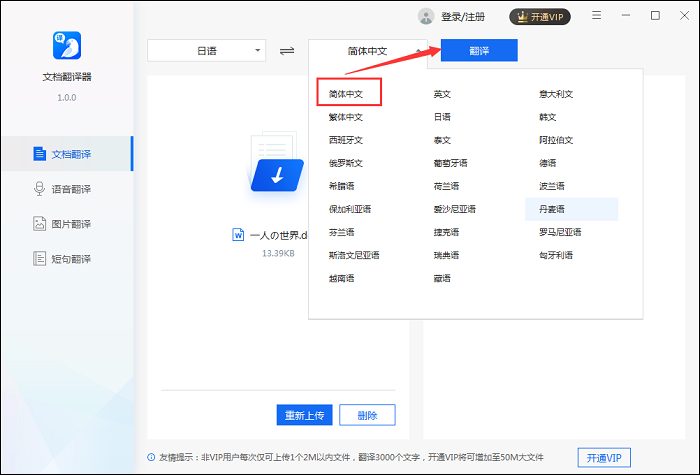Click the picture icon of 图片翻译

click(39, 224)
